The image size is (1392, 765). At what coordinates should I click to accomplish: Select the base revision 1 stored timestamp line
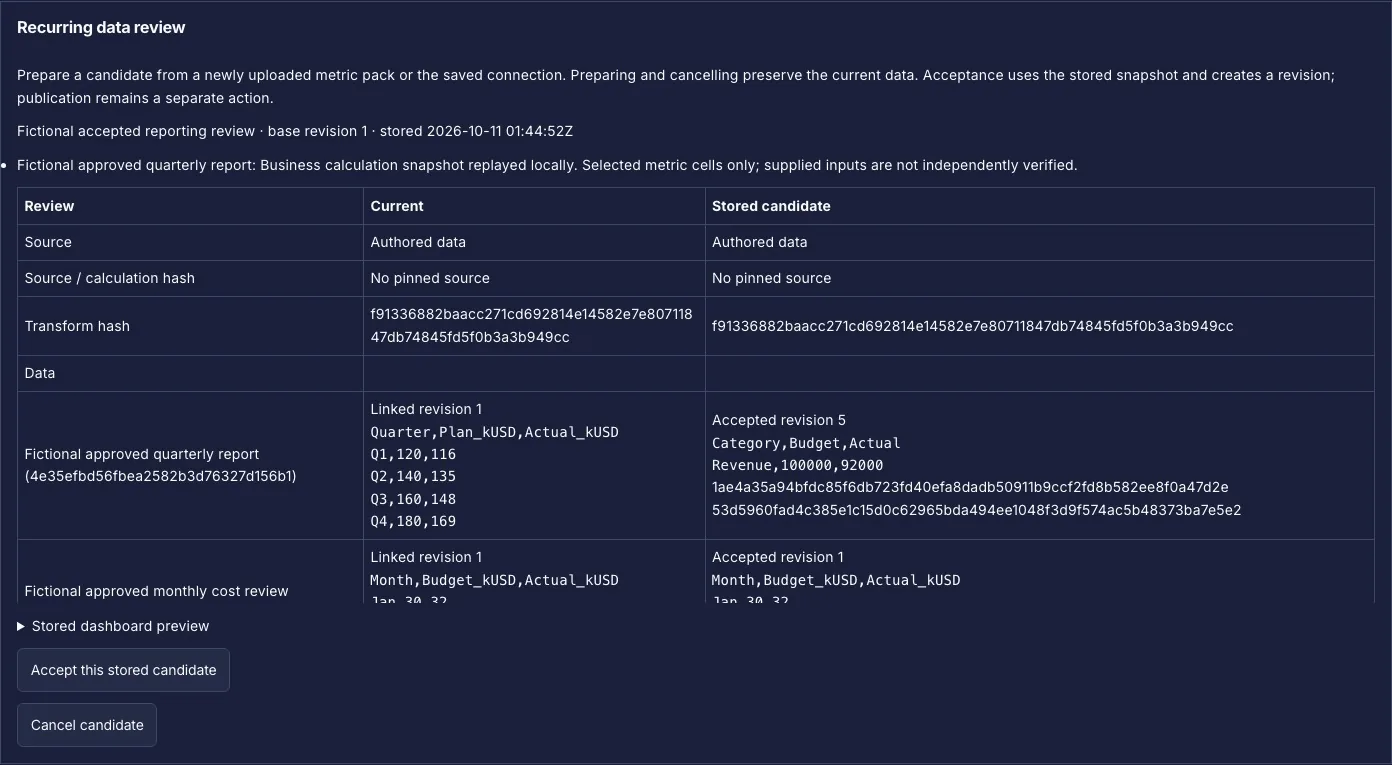click(x=295, y=131)
